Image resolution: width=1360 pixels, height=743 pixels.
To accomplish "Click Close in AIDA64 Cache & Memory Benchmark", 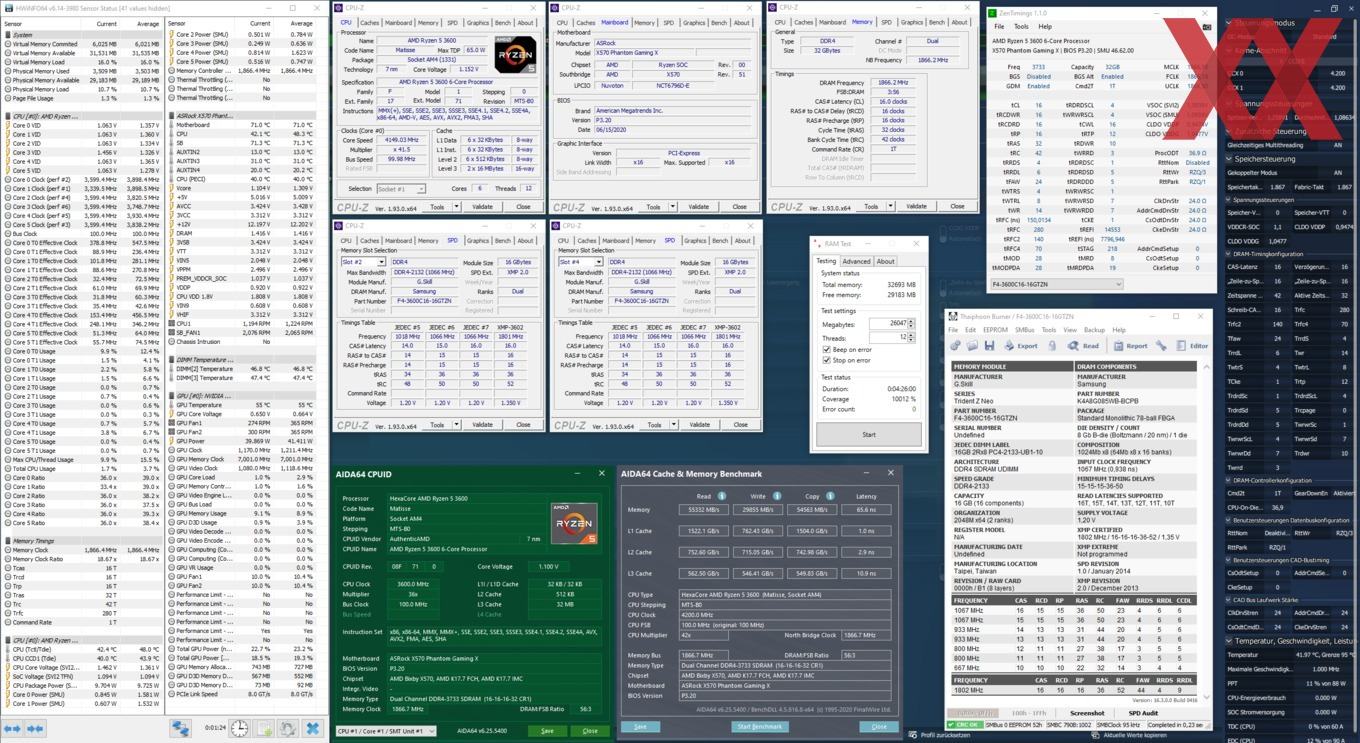I will point(878,726).
